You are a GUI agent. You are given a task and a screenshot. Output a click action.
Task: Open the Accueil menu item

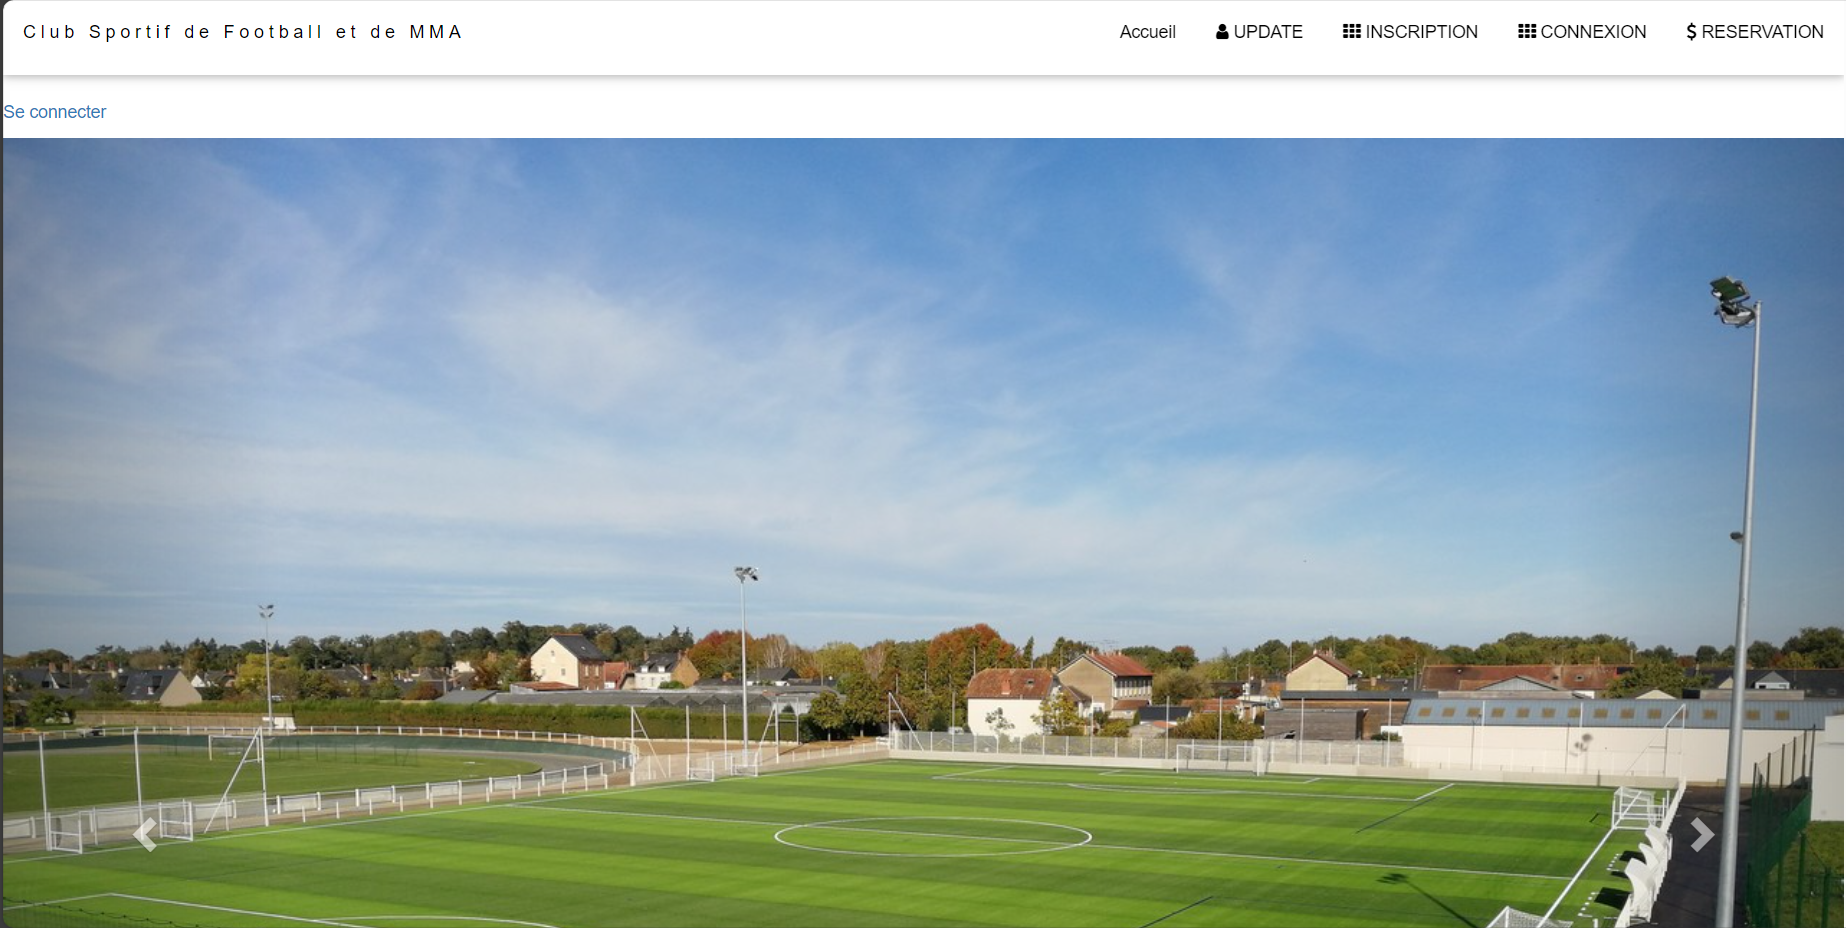click(1147, 32)
